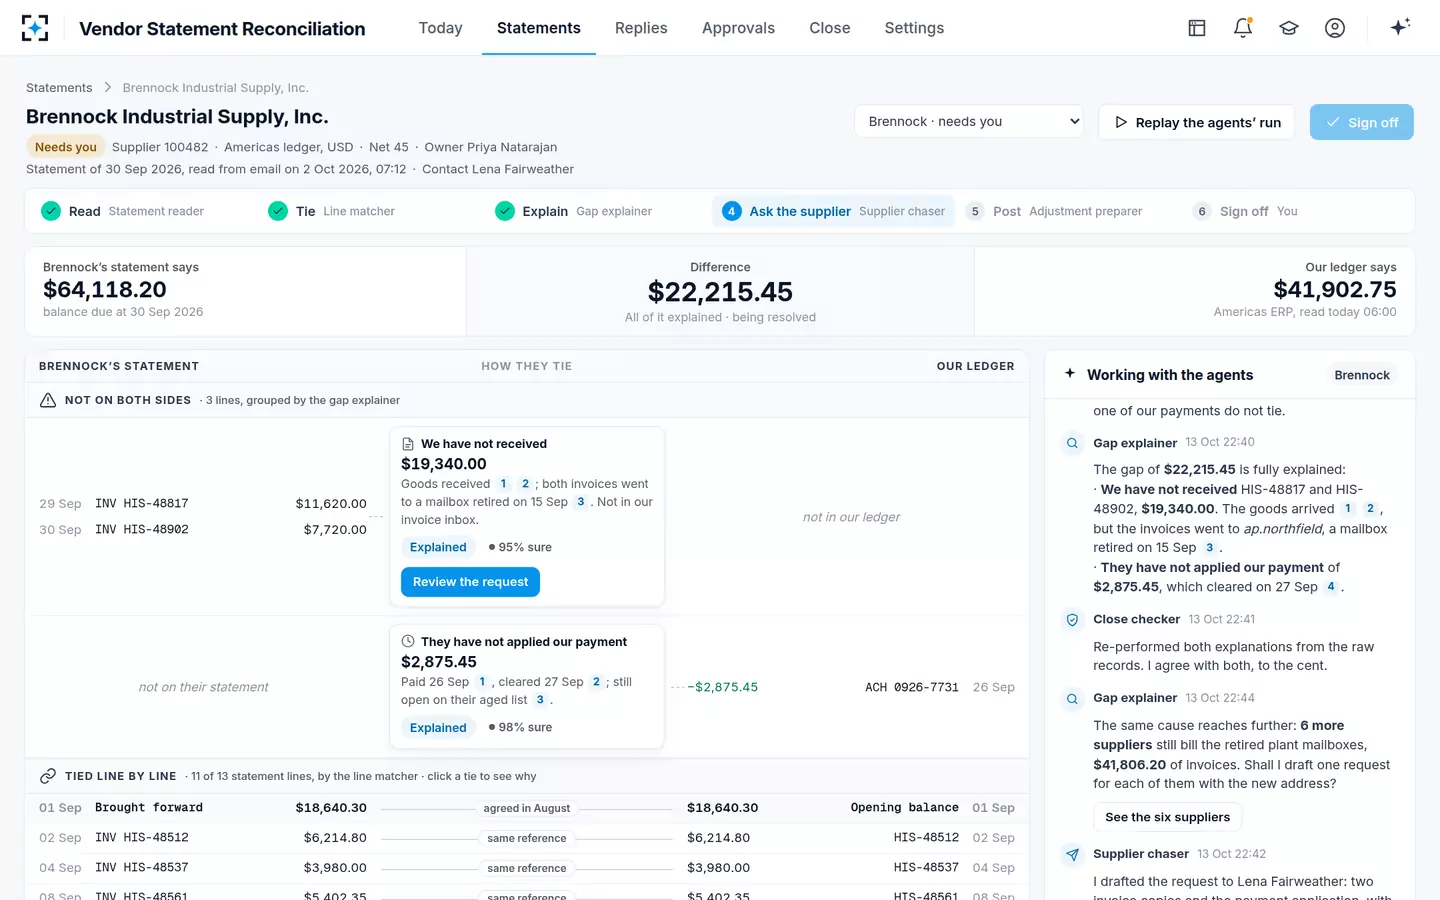This screenshot has width=1440, height=900.
Task: Click the Gap explainer icon at 22:40
Action: point(1072,443)
